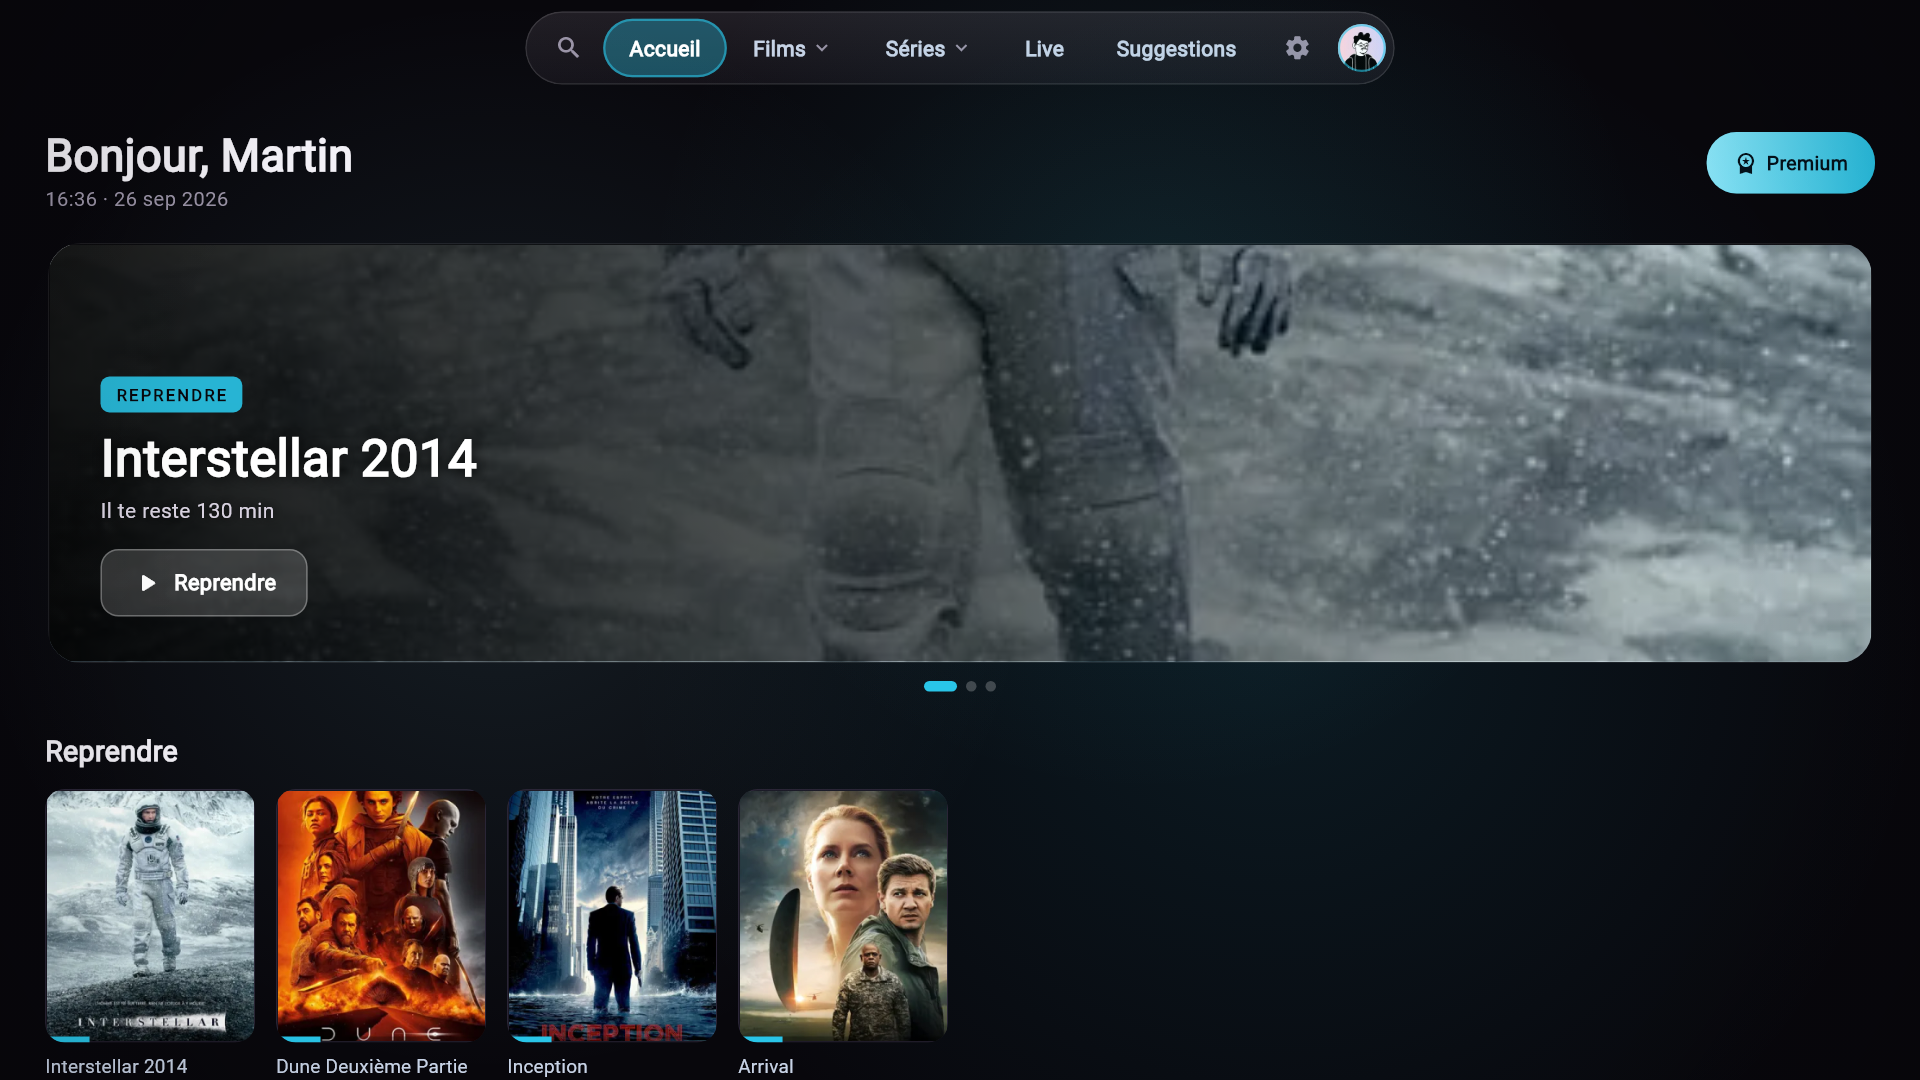The width and height of the screenshot is (1920, 1080).
Task: Select the second carousel dot
Action: (x=971, y=686)
